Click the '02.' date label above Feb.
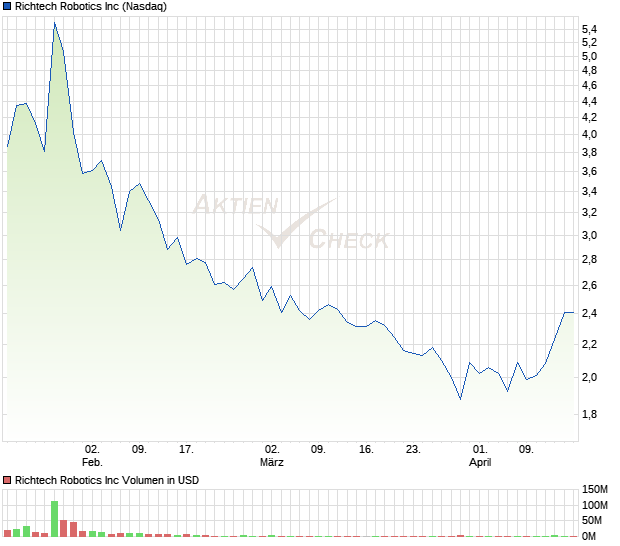Screen dimensions: 620x546 coord(92,449)
